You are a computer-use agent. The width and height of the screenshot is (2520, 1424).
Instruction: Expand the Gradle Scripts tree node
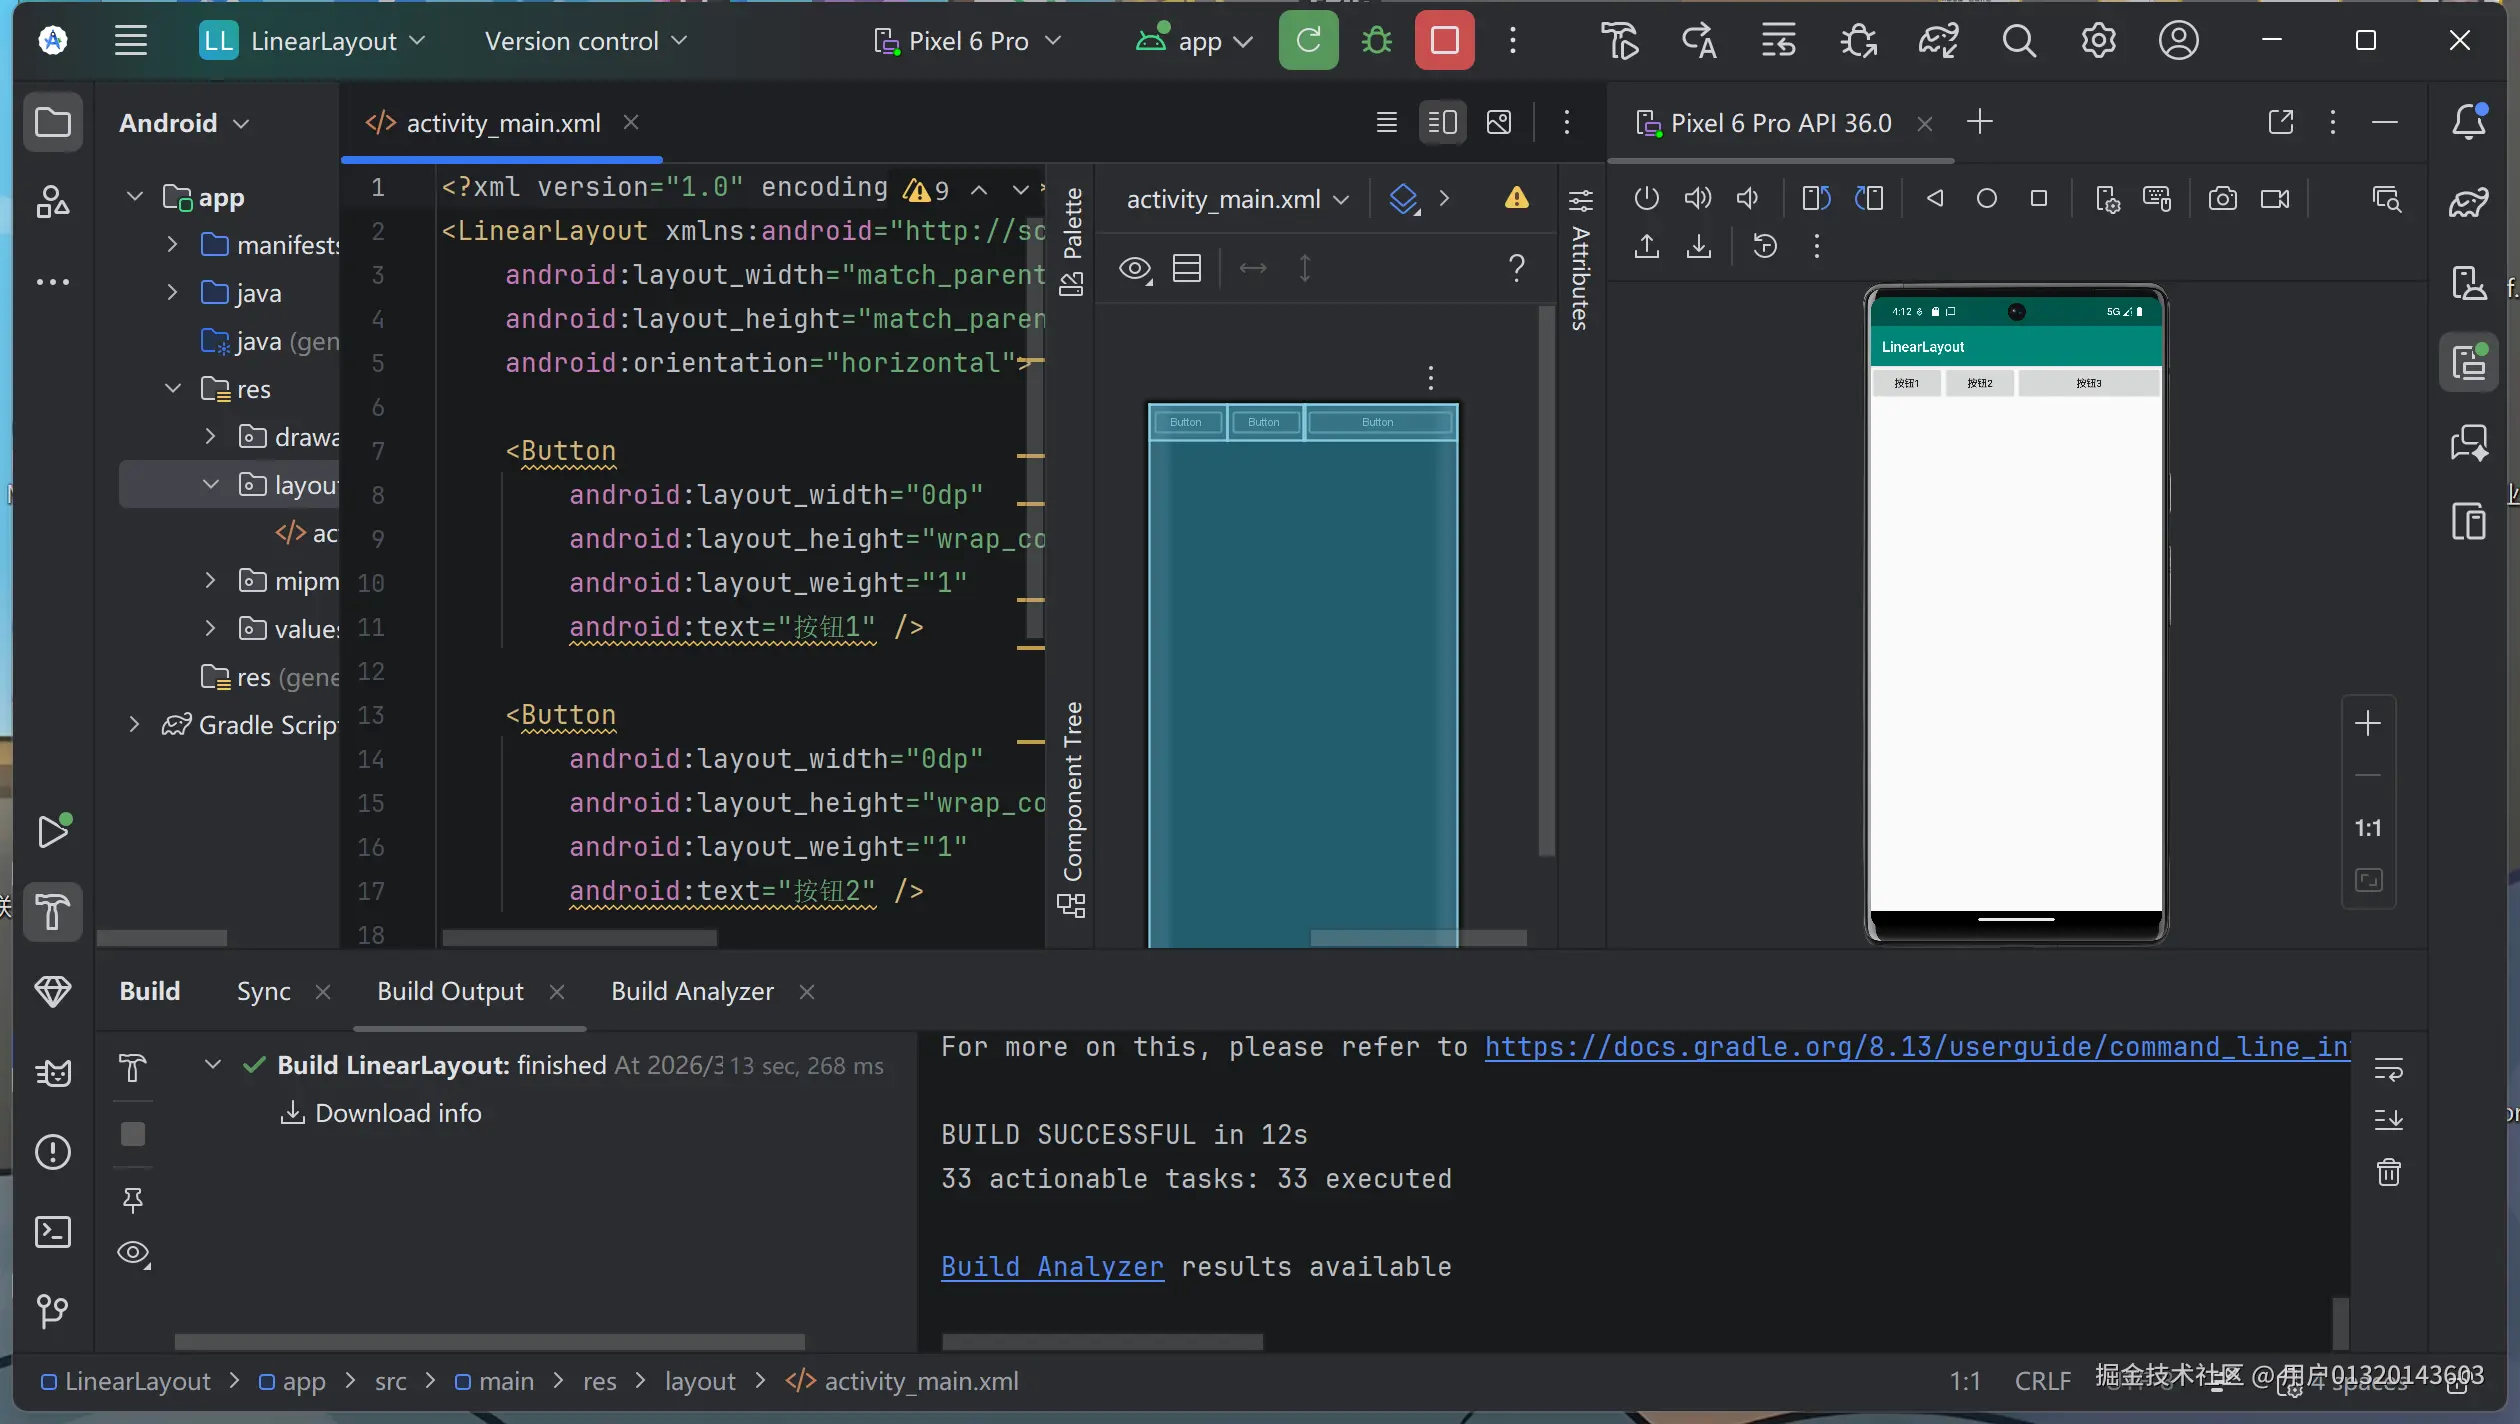coord(134,725)
